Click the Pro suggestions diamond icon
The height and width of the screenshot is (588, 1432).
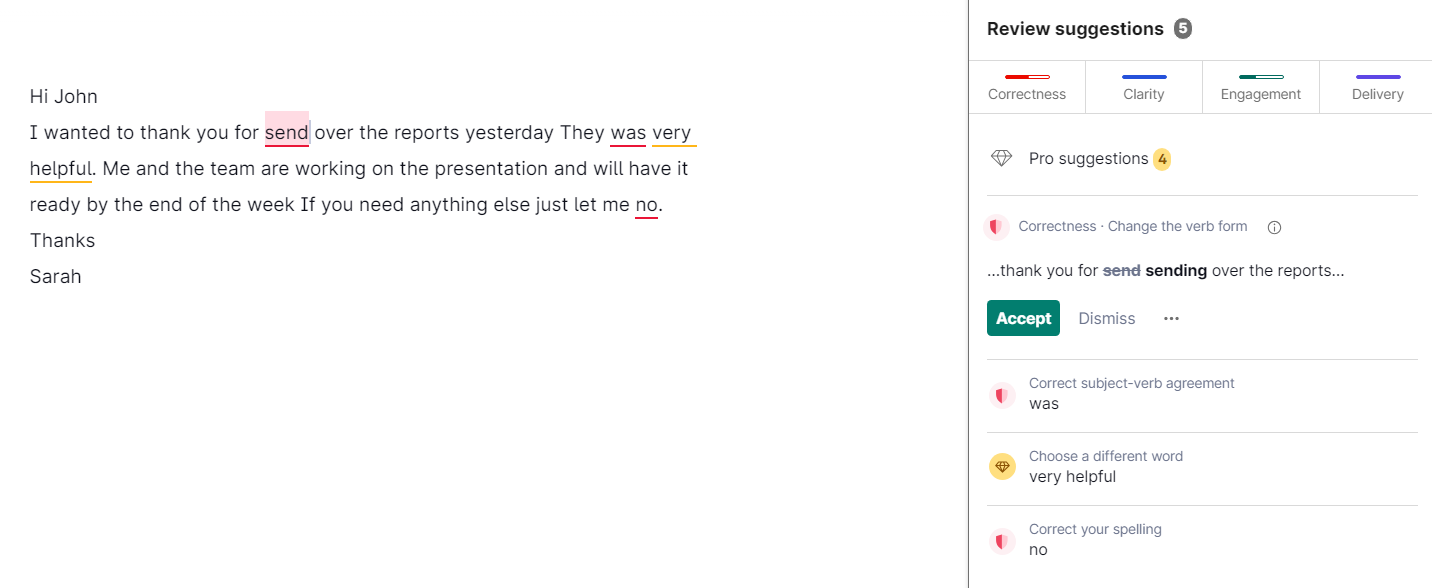coord(1001,158)
